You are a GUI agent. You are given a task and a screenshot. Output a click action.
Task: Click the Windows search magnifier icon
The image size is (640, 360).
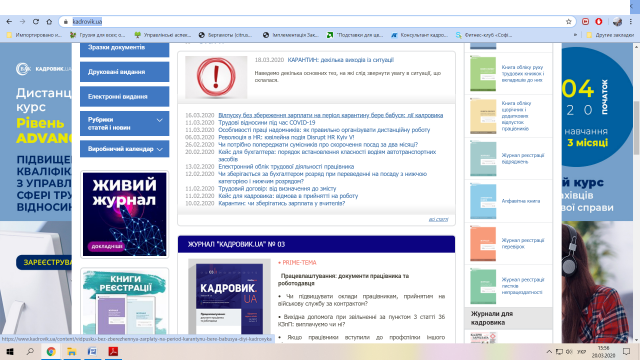coord(30,351)
